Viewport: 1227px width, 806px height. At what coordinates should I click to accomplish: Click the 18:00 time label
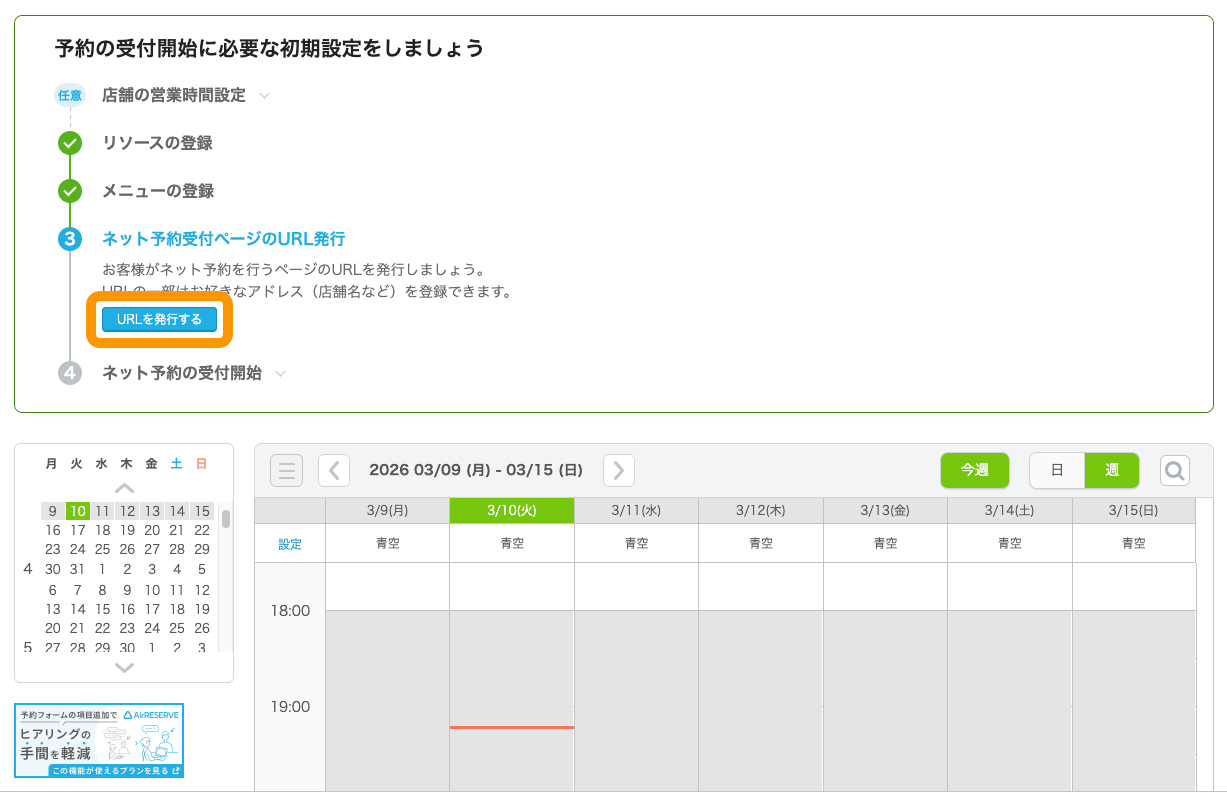coord(290,610)
